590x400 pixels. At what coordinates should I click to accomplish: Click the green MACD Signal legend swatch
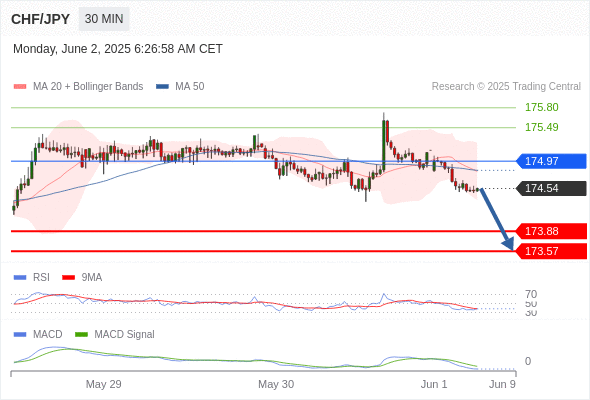(x=82, y=335)
